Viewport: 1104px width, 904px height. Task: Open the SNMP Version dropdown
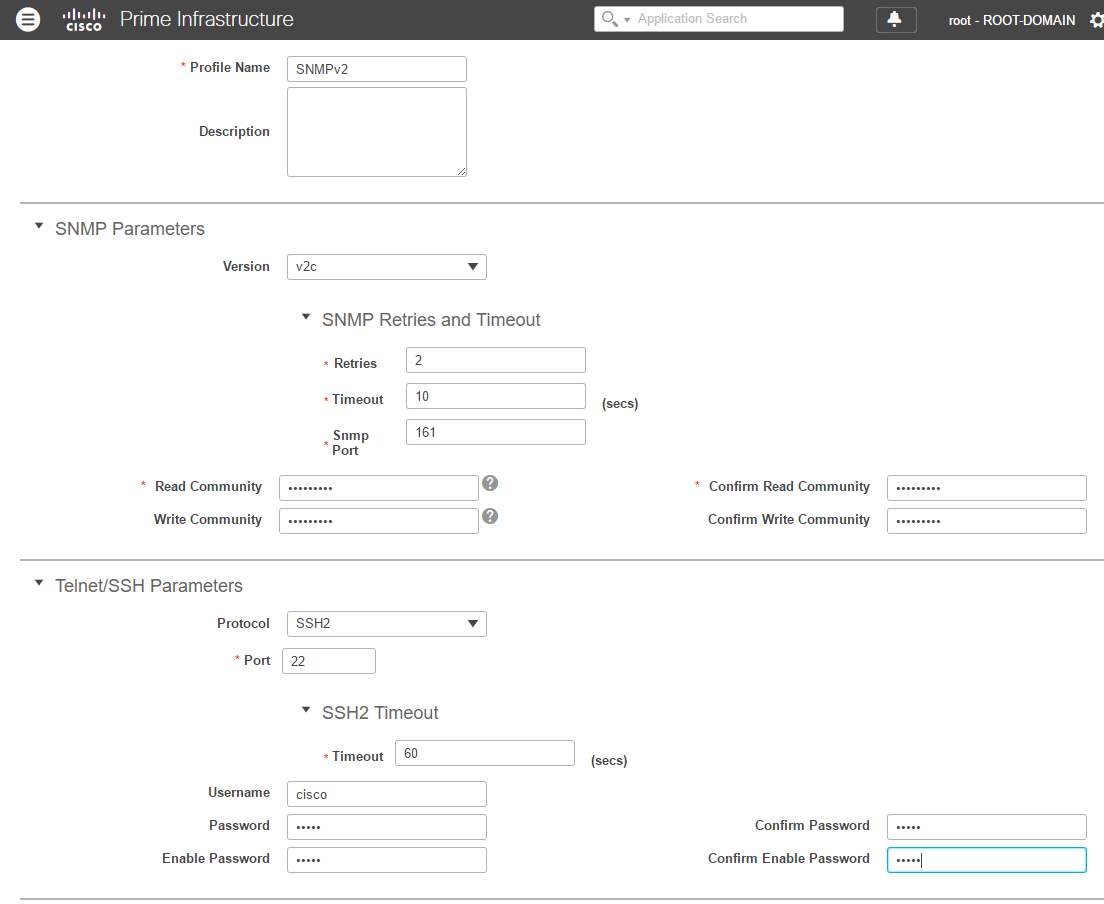pyautogui.click(x=386, y=267)
